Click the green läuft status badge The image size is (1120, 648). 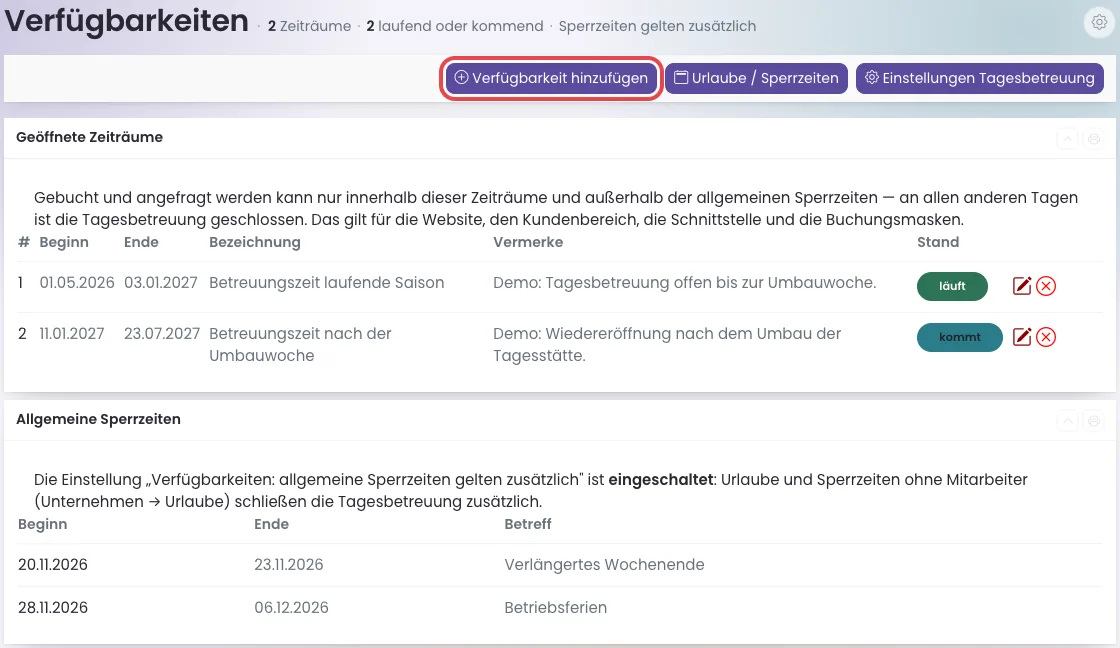click(x=952, y=286)
